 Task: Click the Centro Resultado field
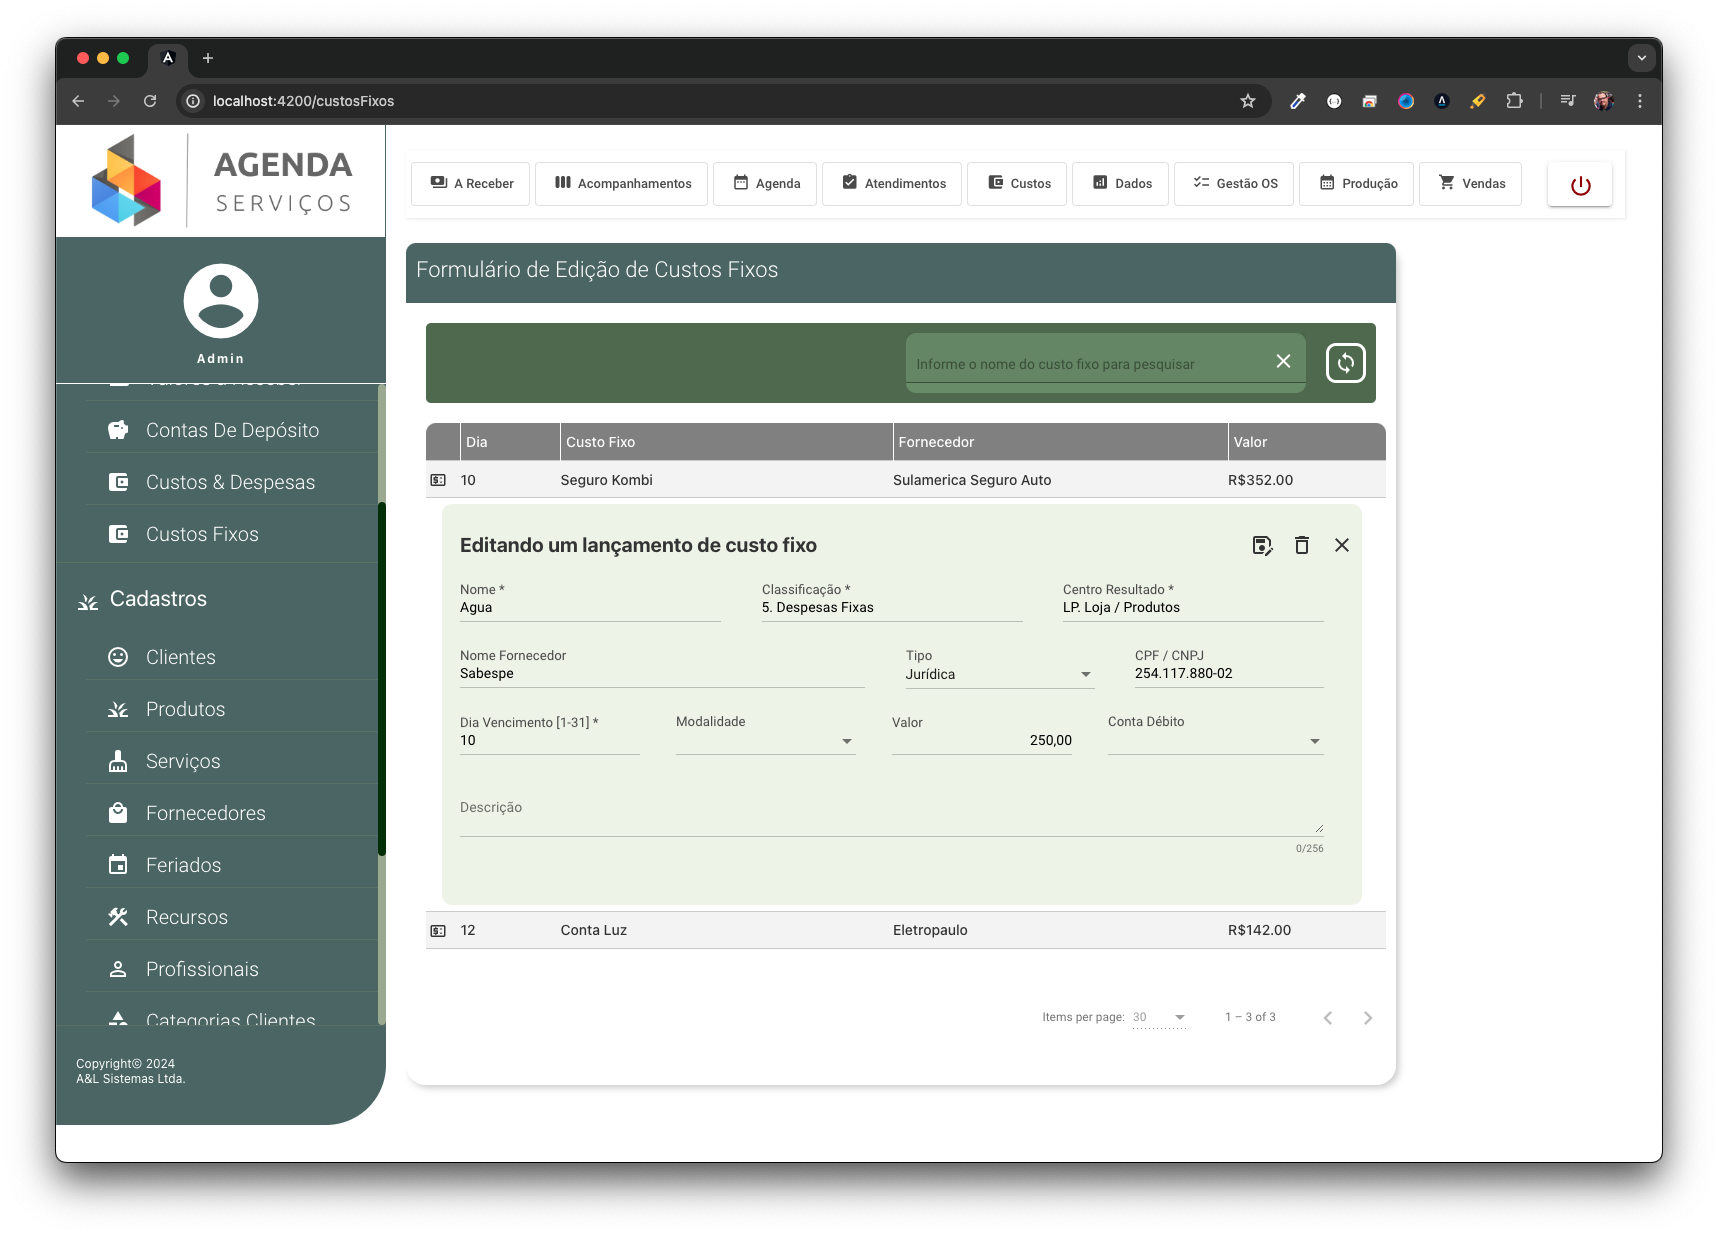tap(1193, 607)
